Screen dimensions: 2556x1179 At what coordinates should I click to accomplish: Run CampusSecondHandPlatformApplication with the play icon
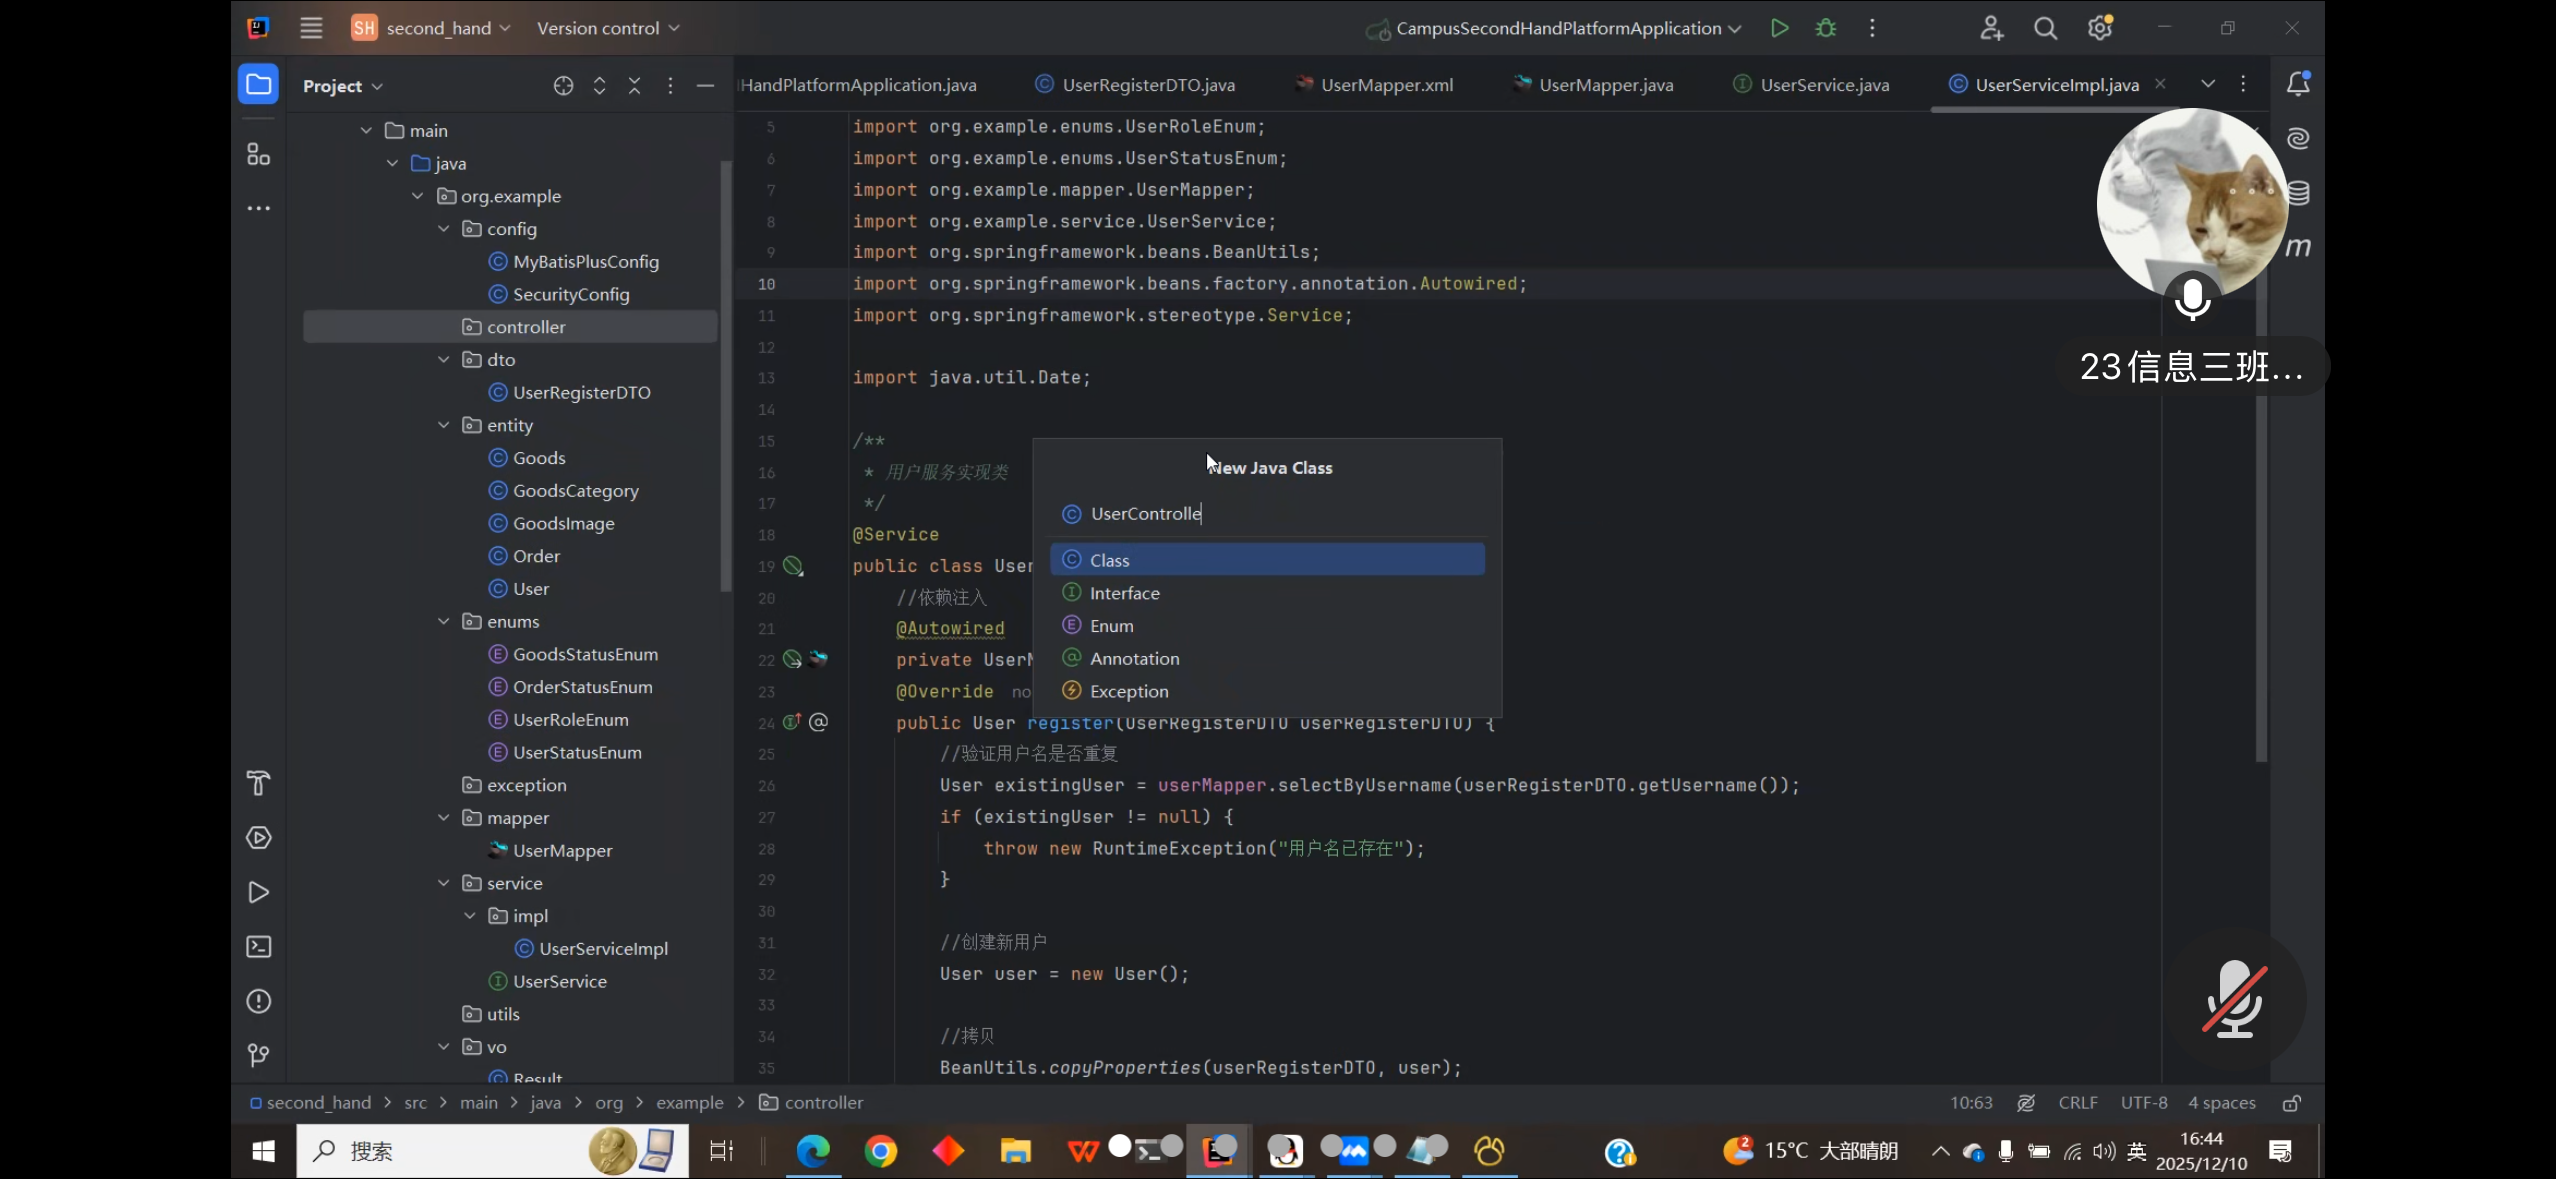pos(1779,28)
